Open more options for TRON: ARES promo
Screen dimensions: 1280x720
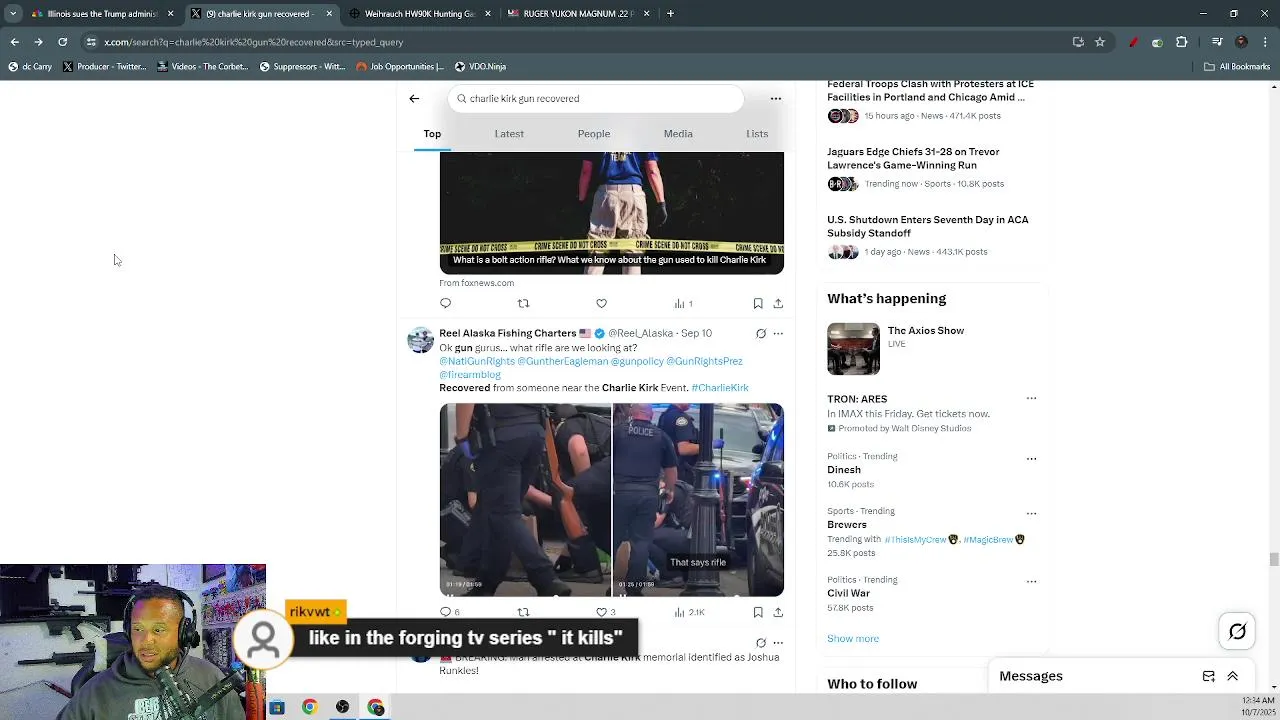1031,398
